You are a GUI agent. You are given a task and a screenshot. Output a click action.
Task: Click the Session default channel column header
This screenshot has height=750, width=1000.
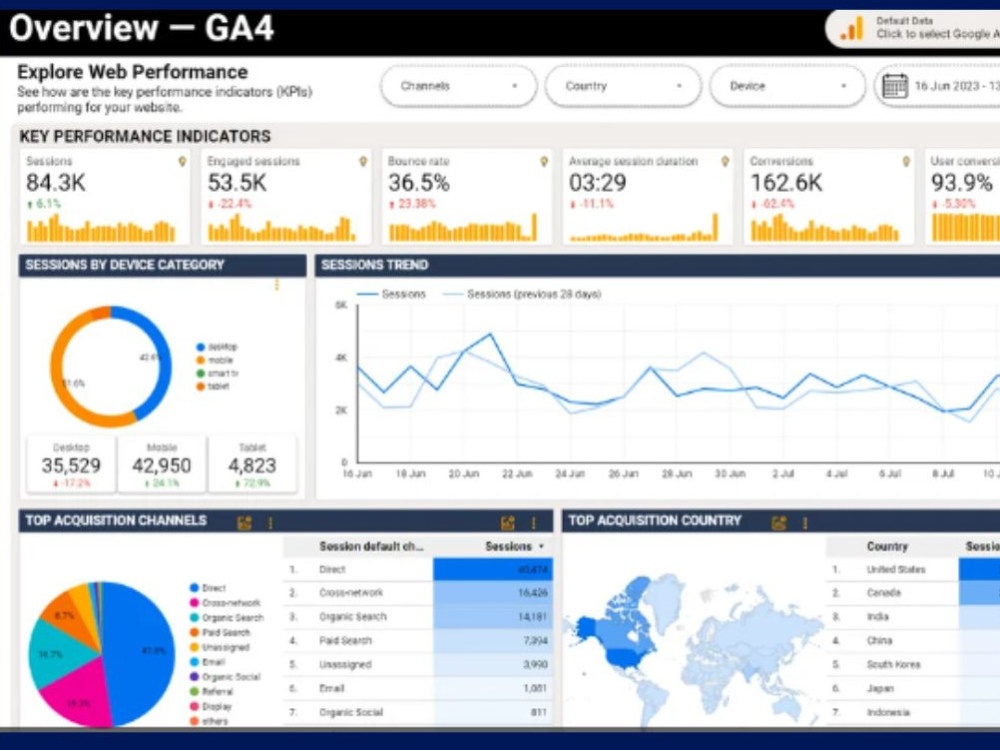[371, 547]
